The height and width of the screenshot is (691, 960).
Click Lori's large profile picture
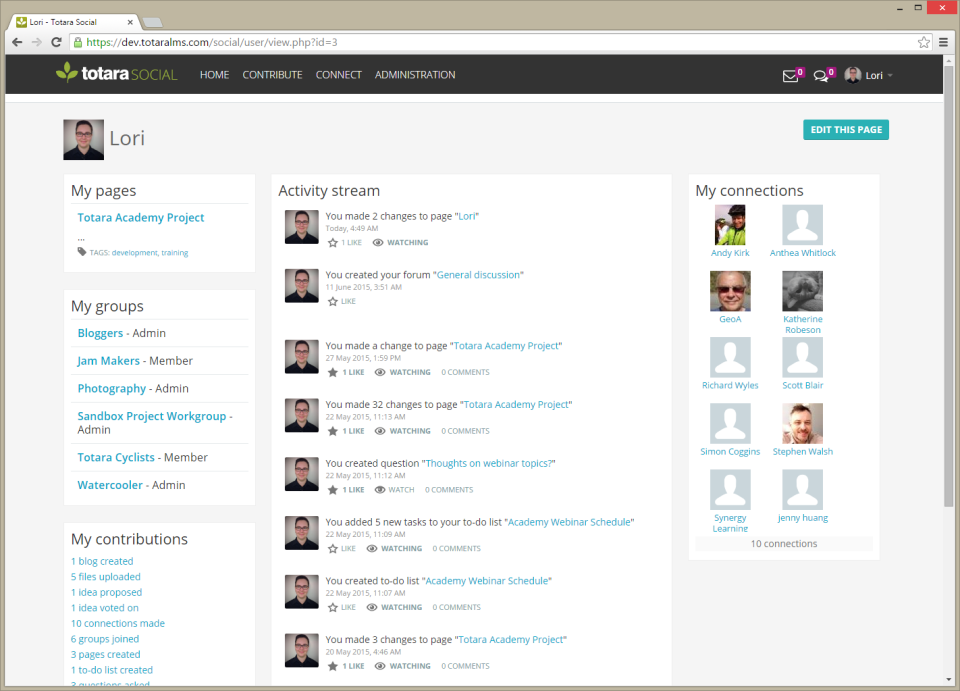click(83, 140)
